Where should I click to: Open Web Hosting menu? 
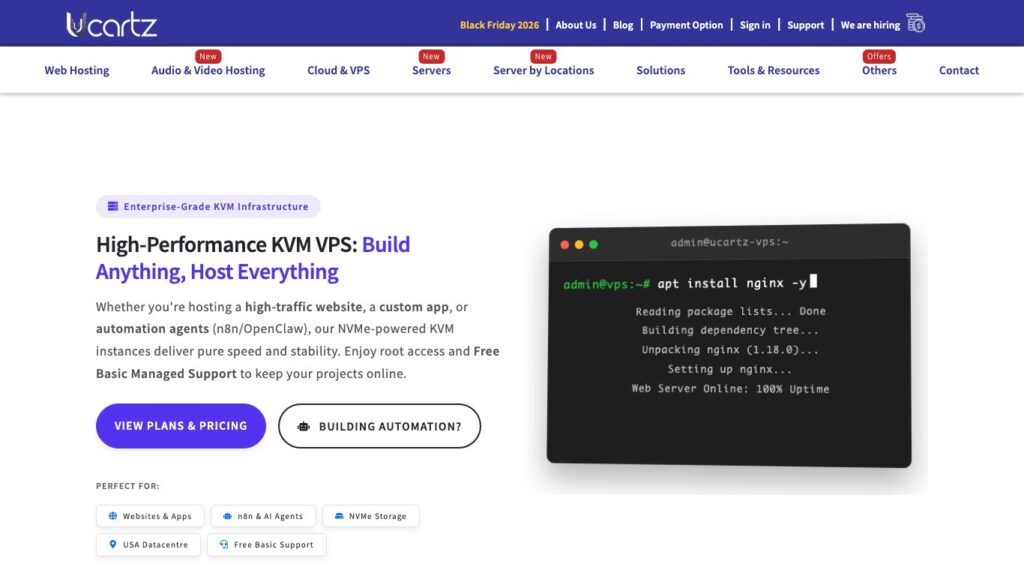pyautogui.click(x=77, y=71)
